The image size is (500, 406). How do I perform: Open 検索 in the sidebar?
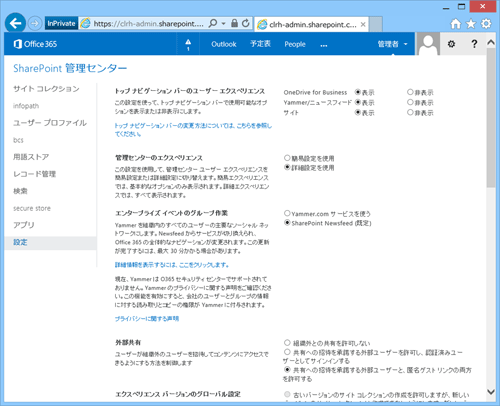(20, 191)
